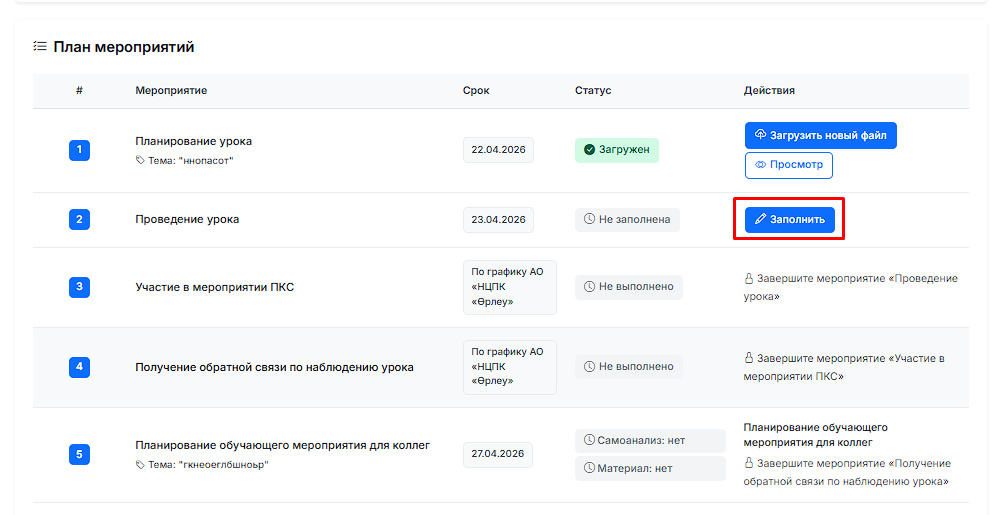Click По графику АО deadline for Участие в мероприятии ПКС
Viewport: 1006px width, 515px height.
click(x=510, y=287)
